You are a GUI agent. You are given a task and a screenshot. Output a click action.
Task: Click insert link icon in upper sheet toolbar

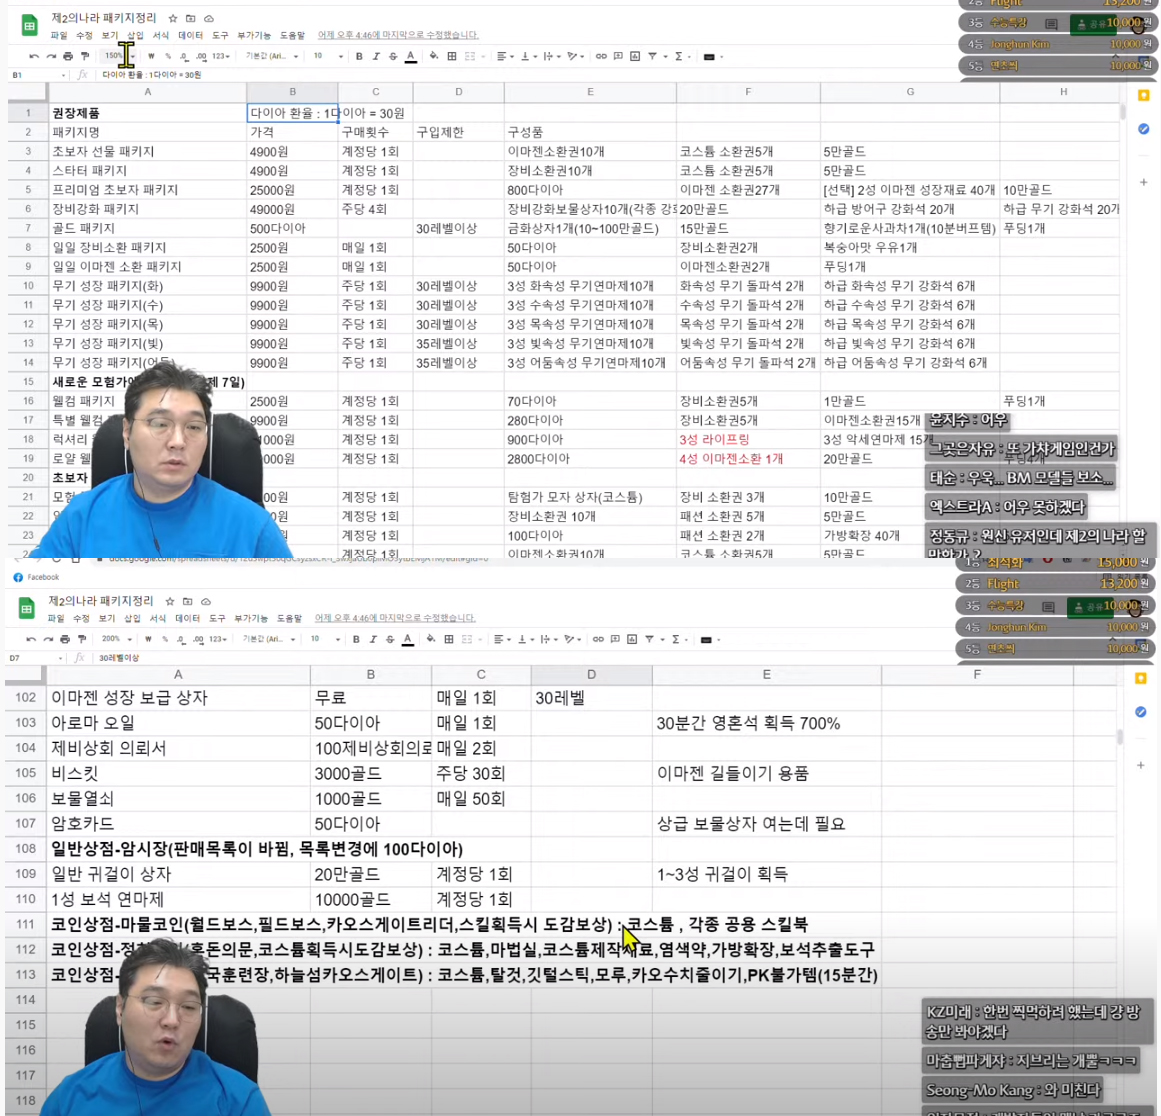coord(601,56)
